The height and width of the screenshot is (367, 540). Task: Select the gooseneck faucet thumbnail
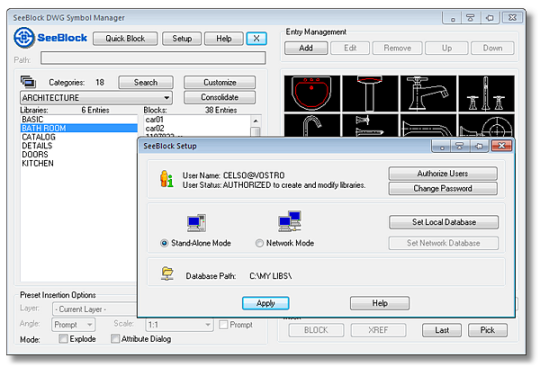(x=312, y=126)
